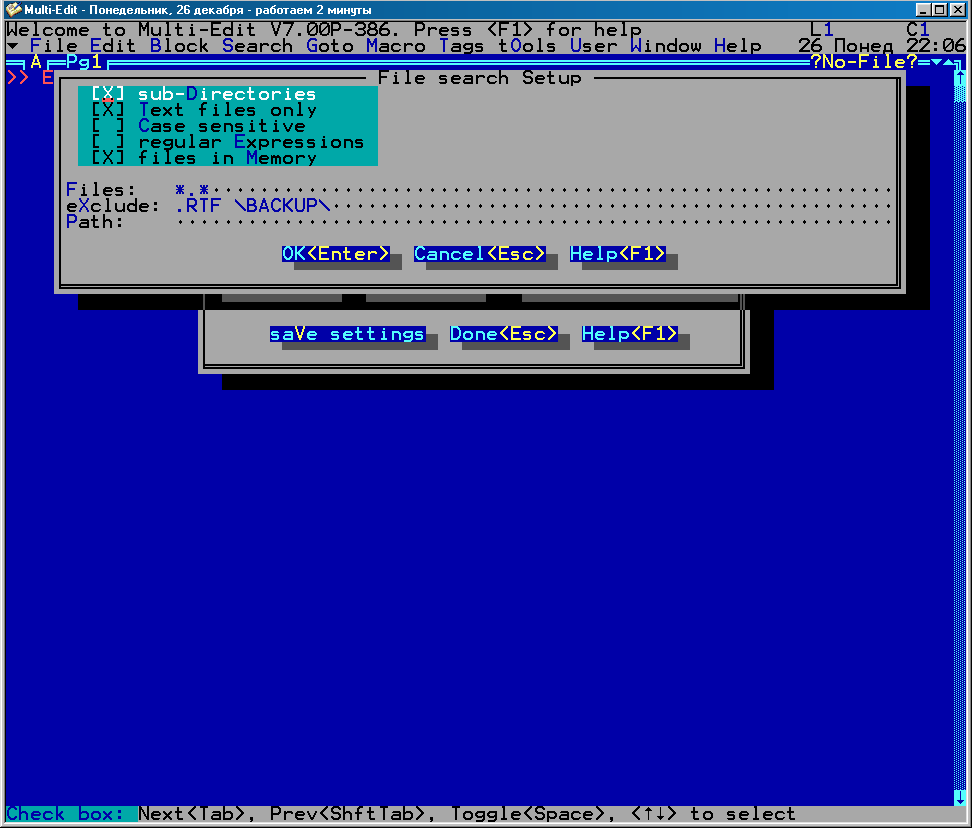Click the Multi-Edit title bar app icon
Screen dimensions: 972x828
[13, 9]
